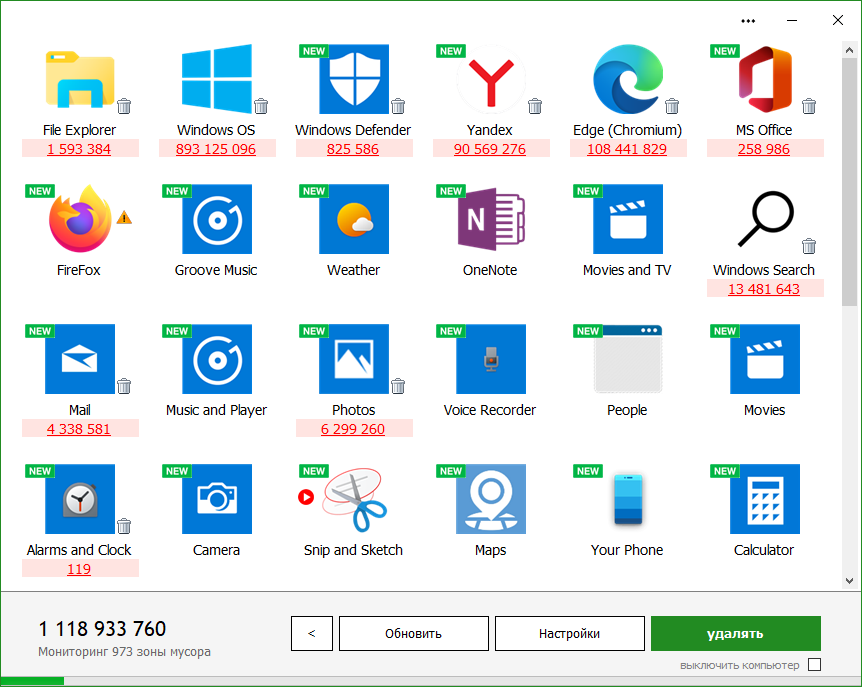This screenshot has height=687, width=862.
Task: Click the Snip and Sketch icon
Action: 353,499
